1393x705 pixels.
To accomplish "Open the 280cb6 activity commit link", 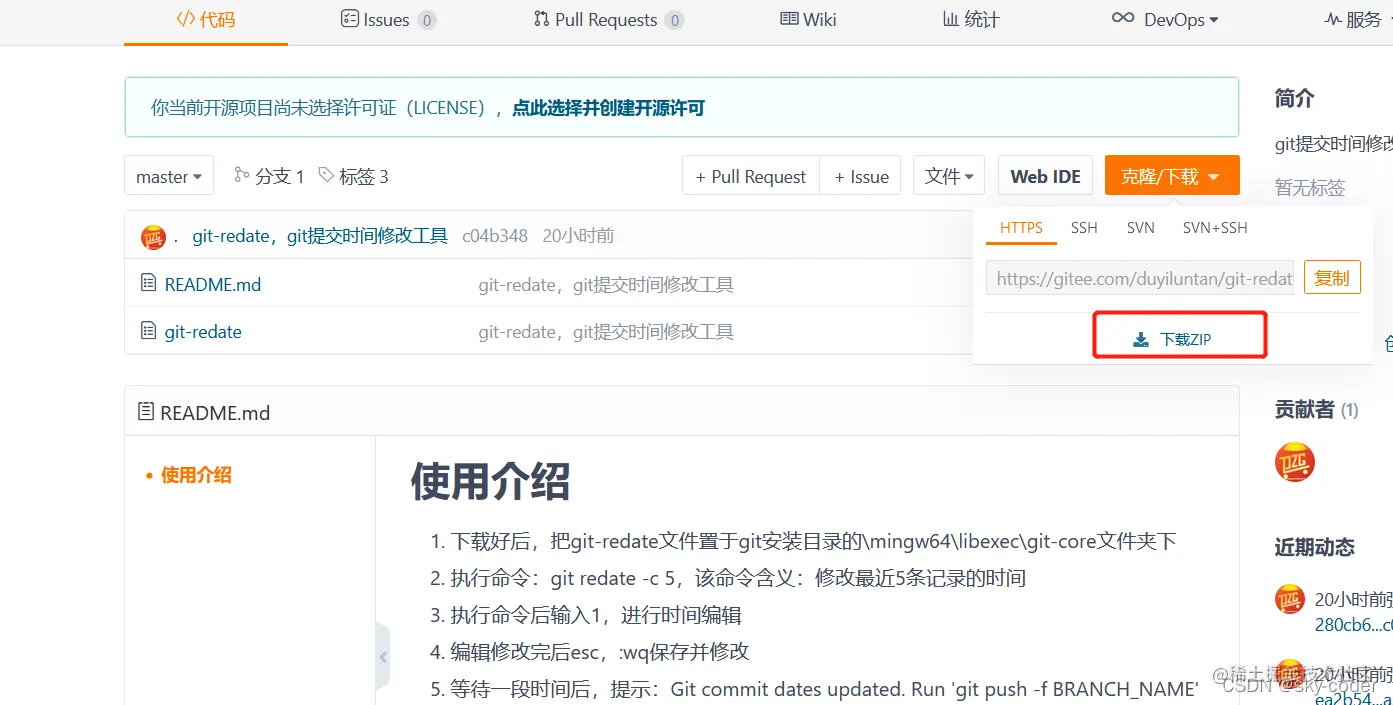I will point(1354,625).
